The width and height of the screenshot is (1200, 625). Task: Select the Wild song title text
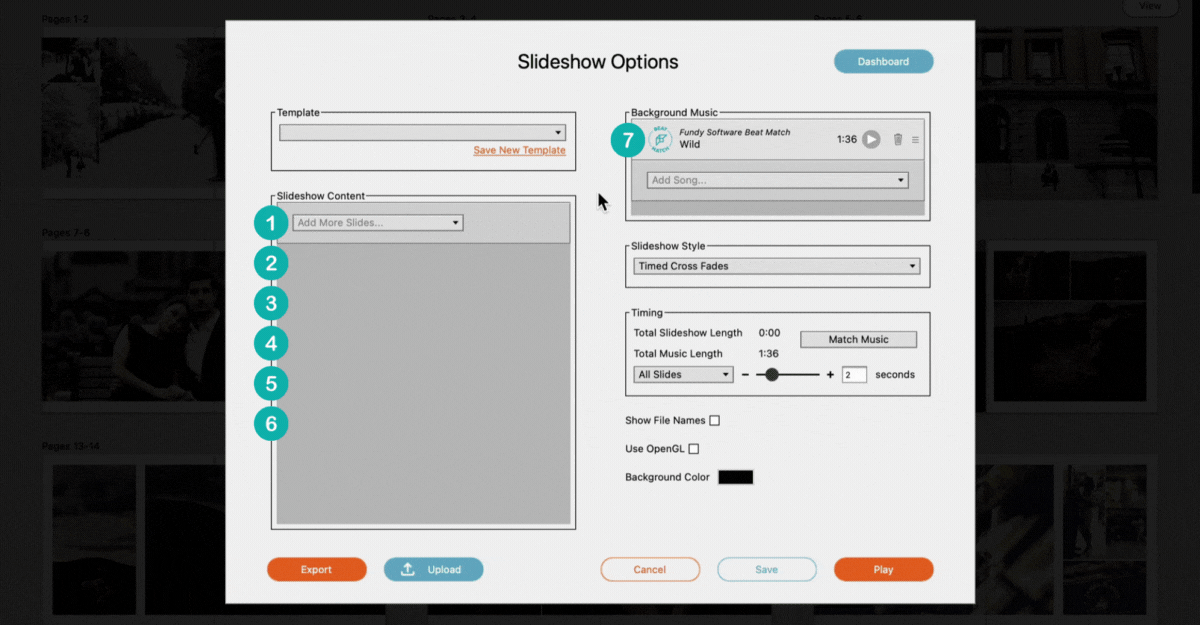point(690,145)
